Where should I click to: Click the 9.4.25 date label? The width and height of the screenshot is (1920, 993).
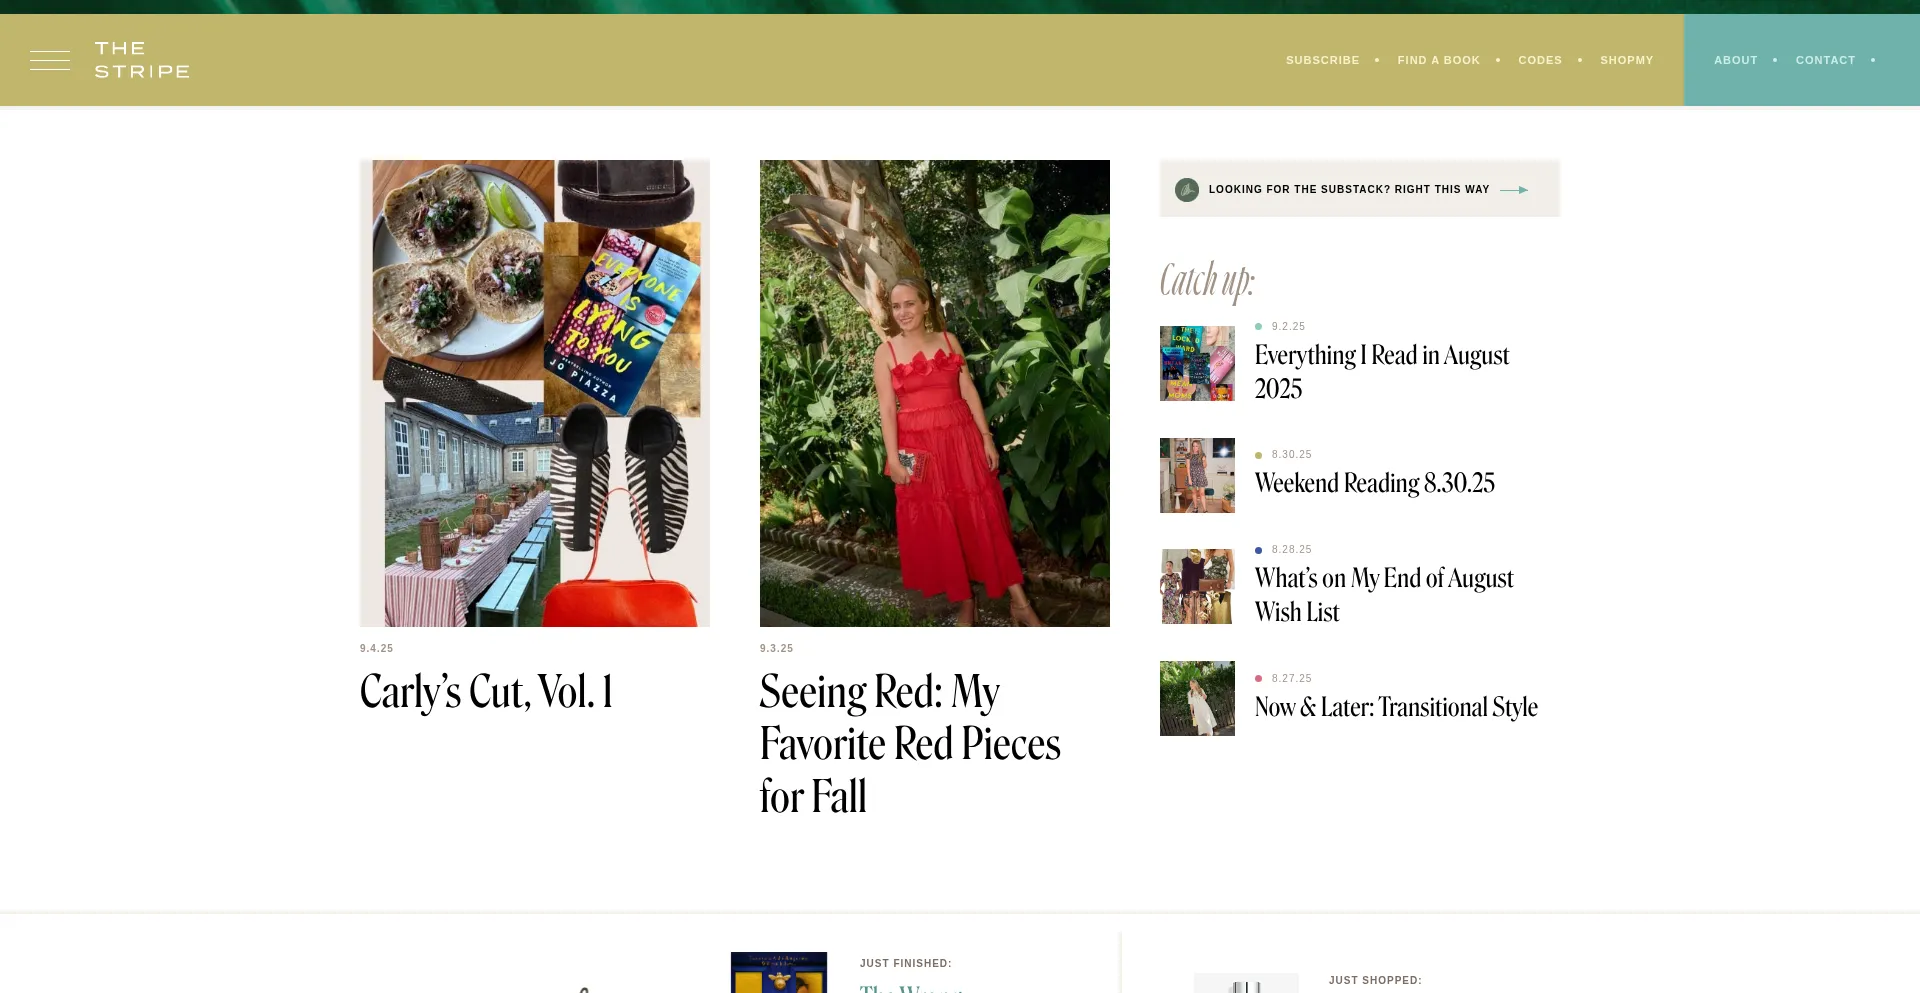(x=376, y=649)
